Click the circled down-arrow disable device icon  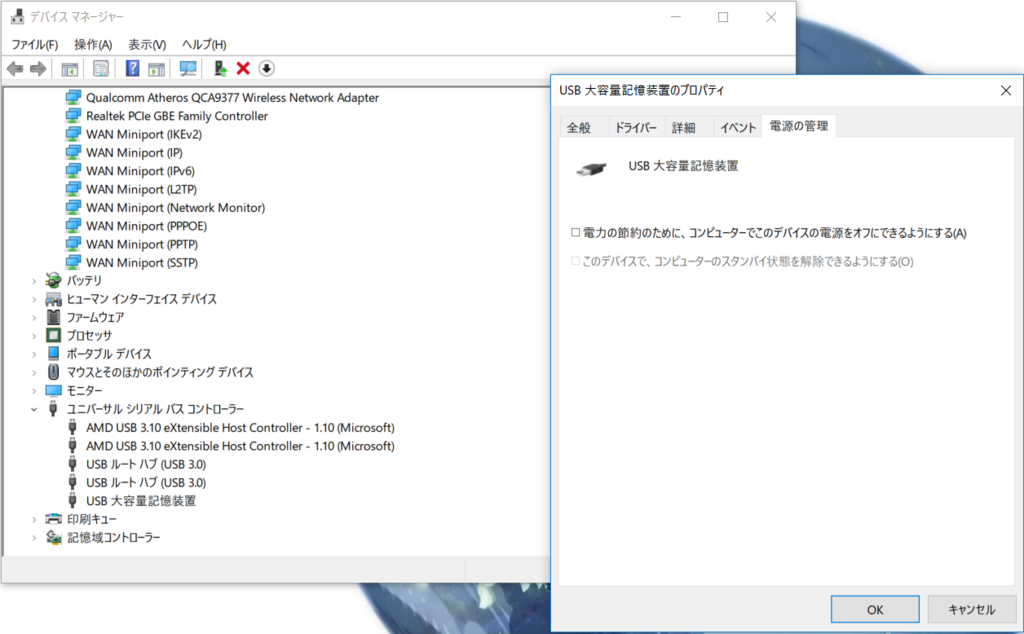pos(266,68)
